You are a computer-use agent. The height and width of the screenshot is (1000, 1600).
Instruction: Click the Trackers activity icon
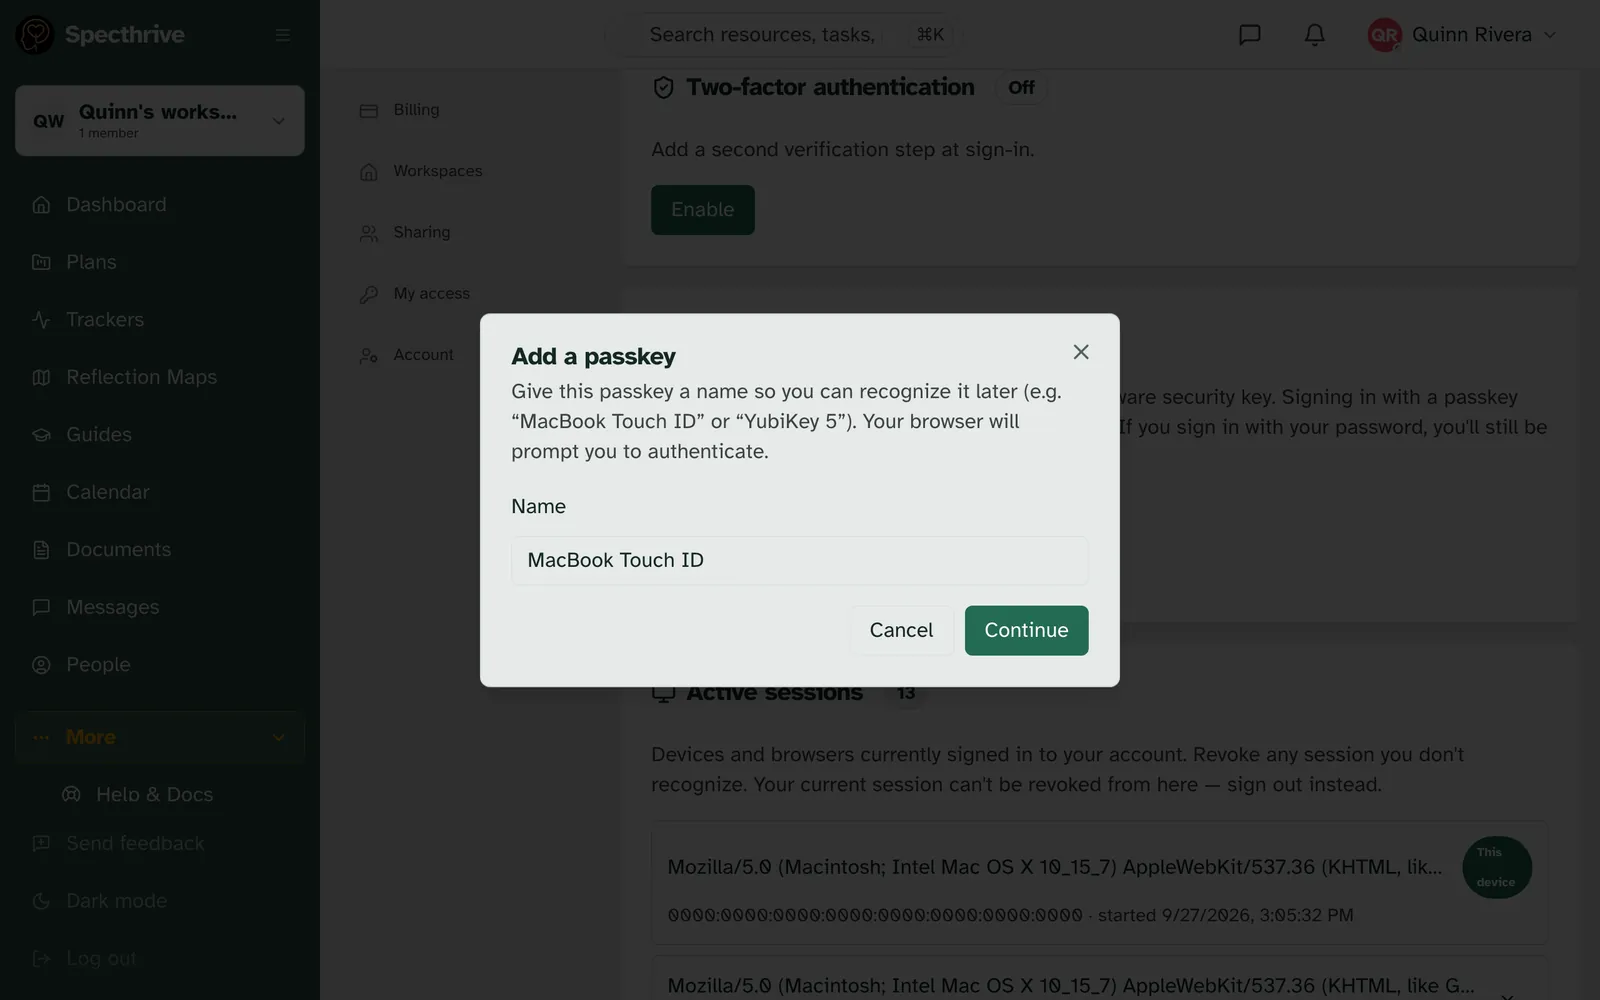click(41, 320)
